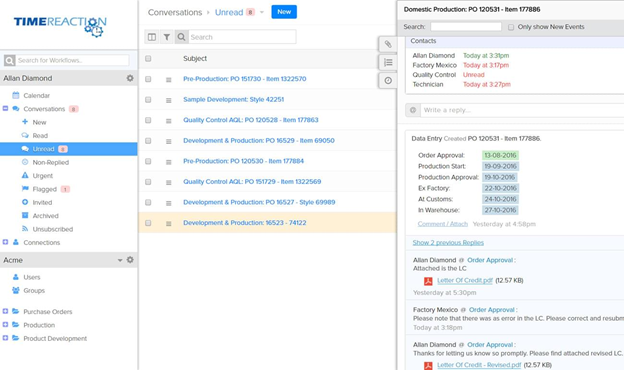This screenshot has height=370, width=624.
Task: Select the Archived sidebar label
Action: point(45,216)
